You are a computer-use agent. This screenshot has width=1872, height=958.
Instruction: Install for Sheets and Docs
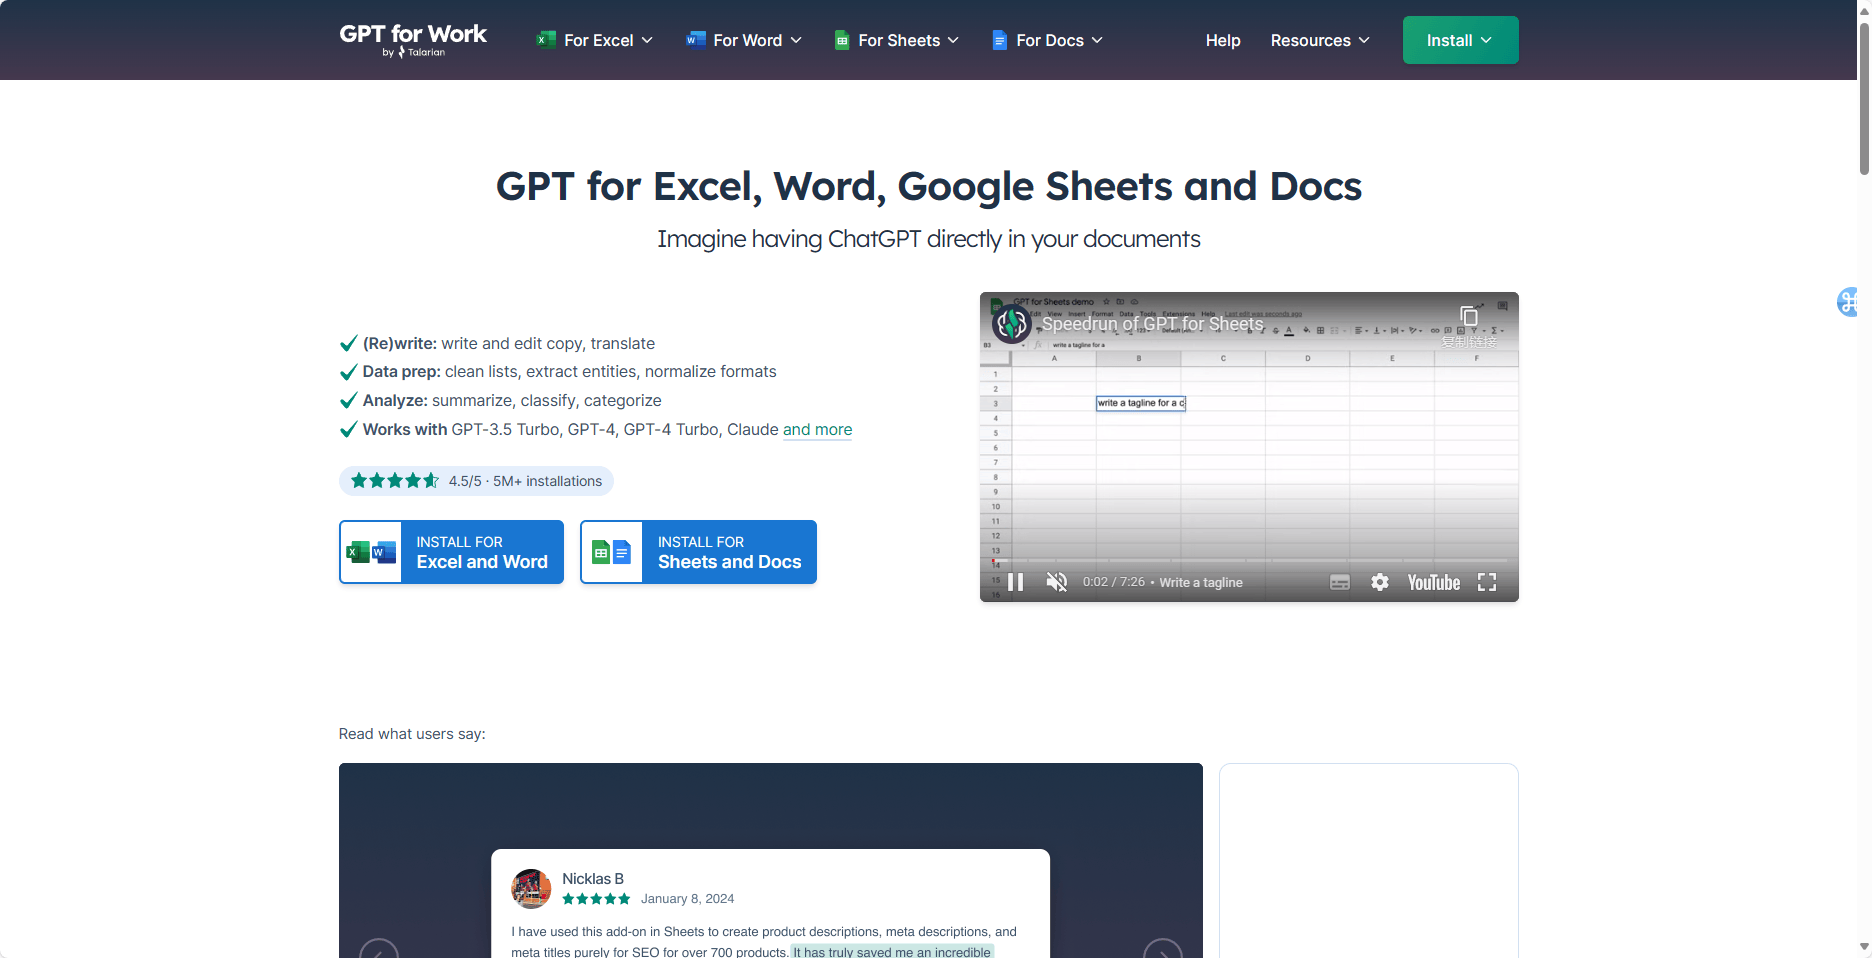[698, 552]
